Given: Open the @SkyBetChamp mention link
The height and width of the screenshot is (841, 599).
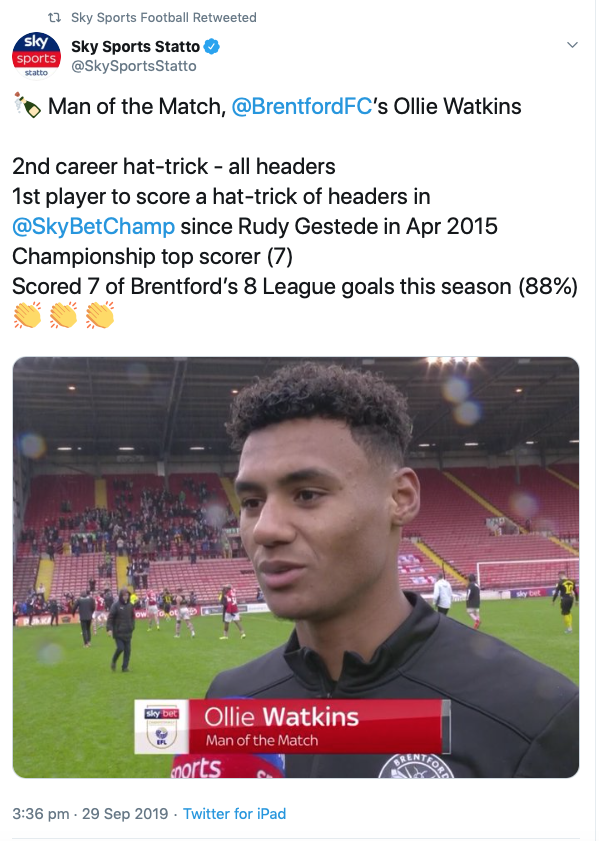Looking at the screenshot, I should click(x=93, y=226).
